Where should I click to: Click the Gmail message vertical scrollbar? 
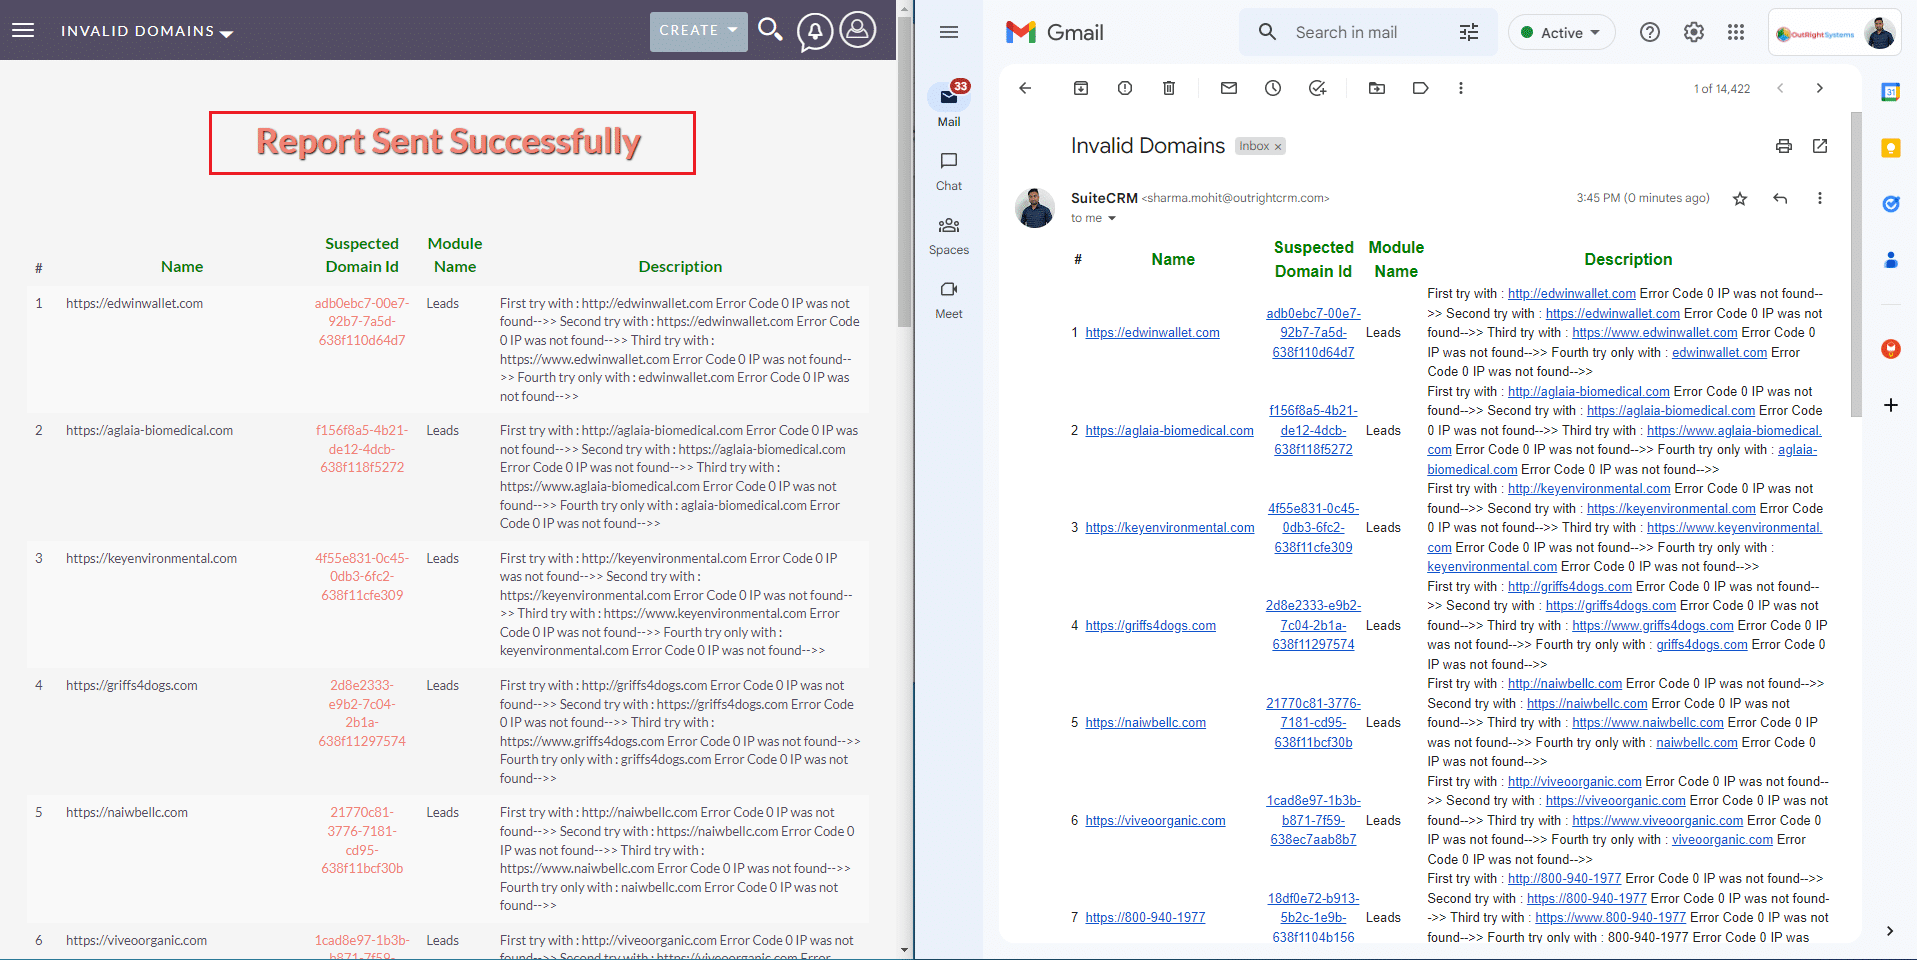[x=1856, y=264]
